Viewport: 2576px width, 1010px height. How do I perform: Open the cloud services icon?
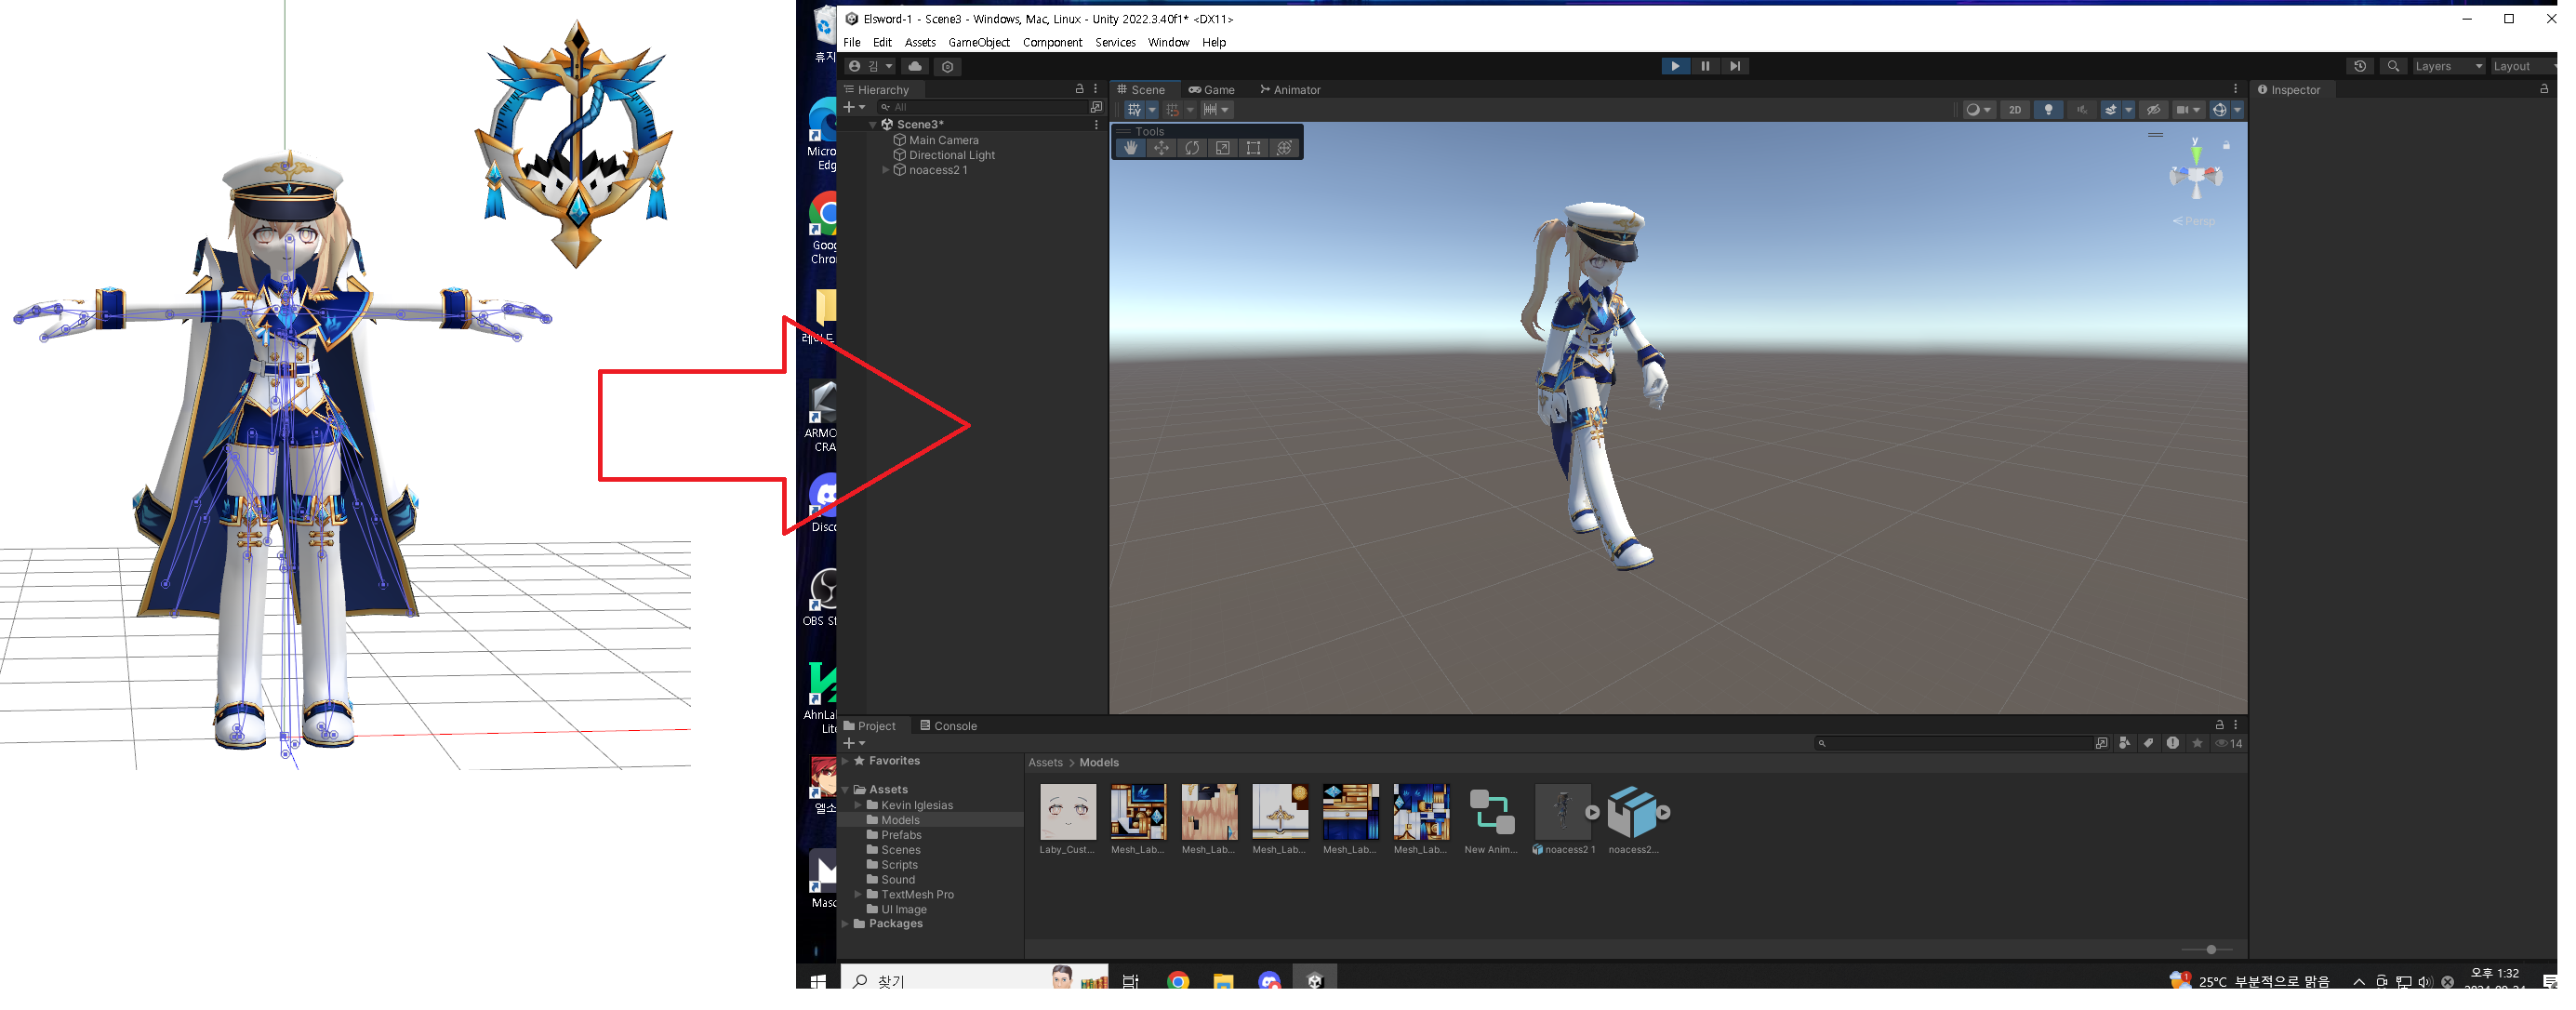pos(914,66)
